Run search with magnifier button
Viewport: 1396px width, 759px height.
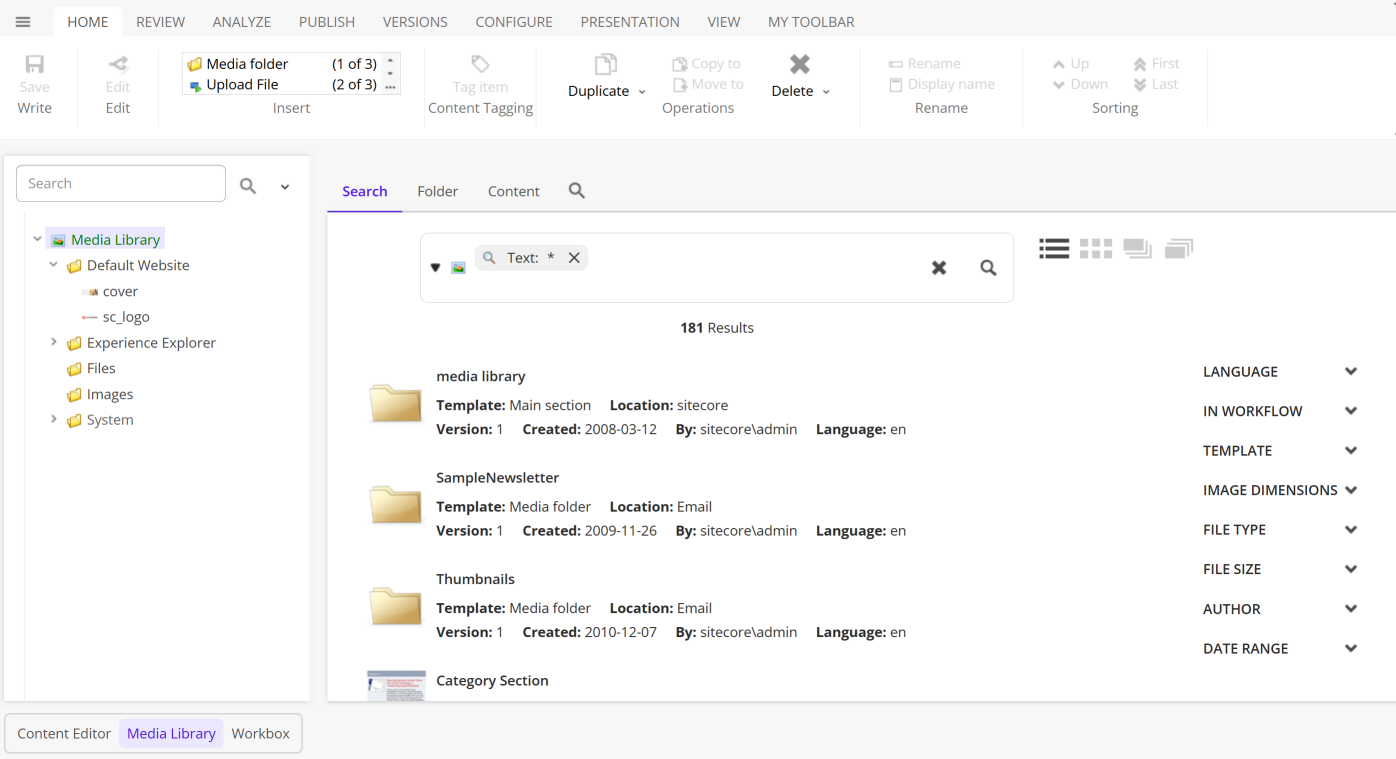point(988,268)
